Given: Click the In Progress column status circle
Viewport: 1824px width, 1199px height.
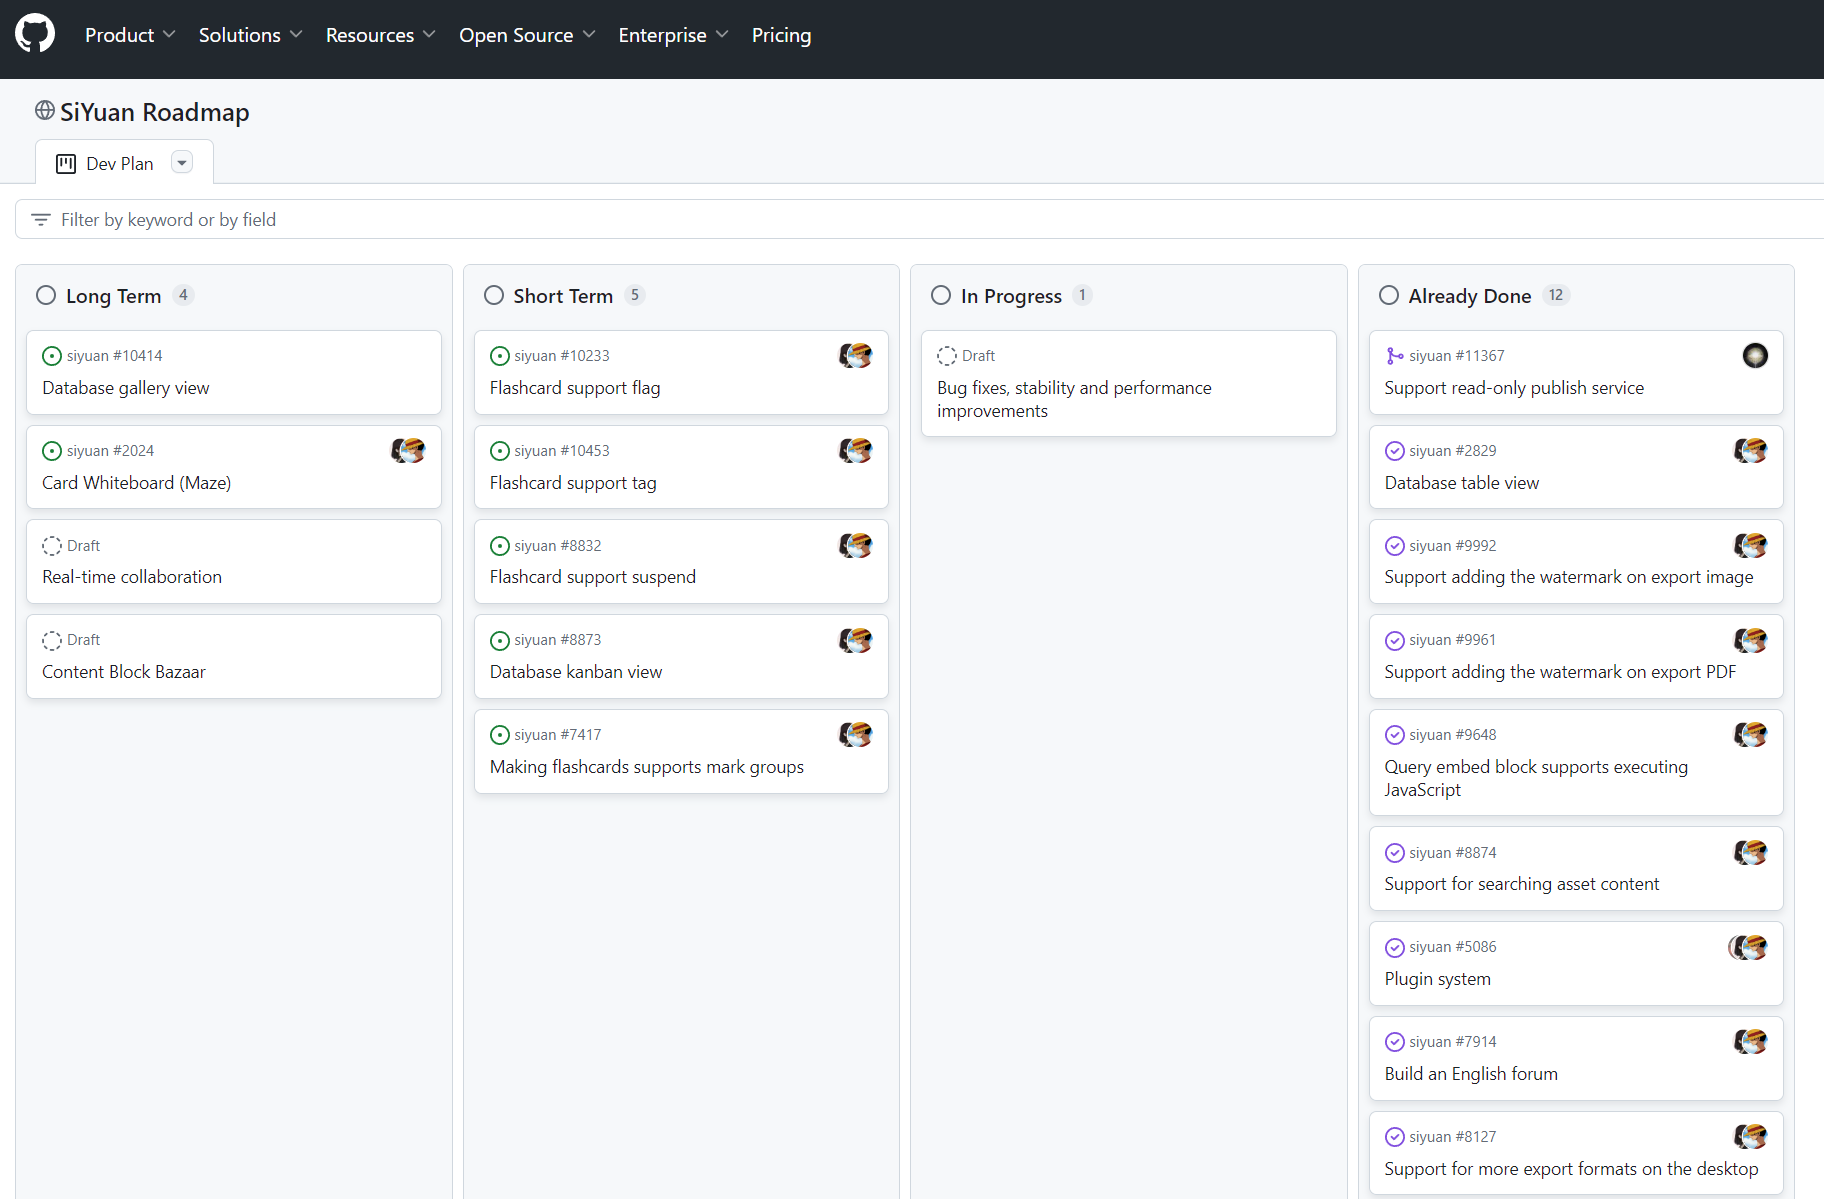Looking at the screenshot, I should (941, 295).
